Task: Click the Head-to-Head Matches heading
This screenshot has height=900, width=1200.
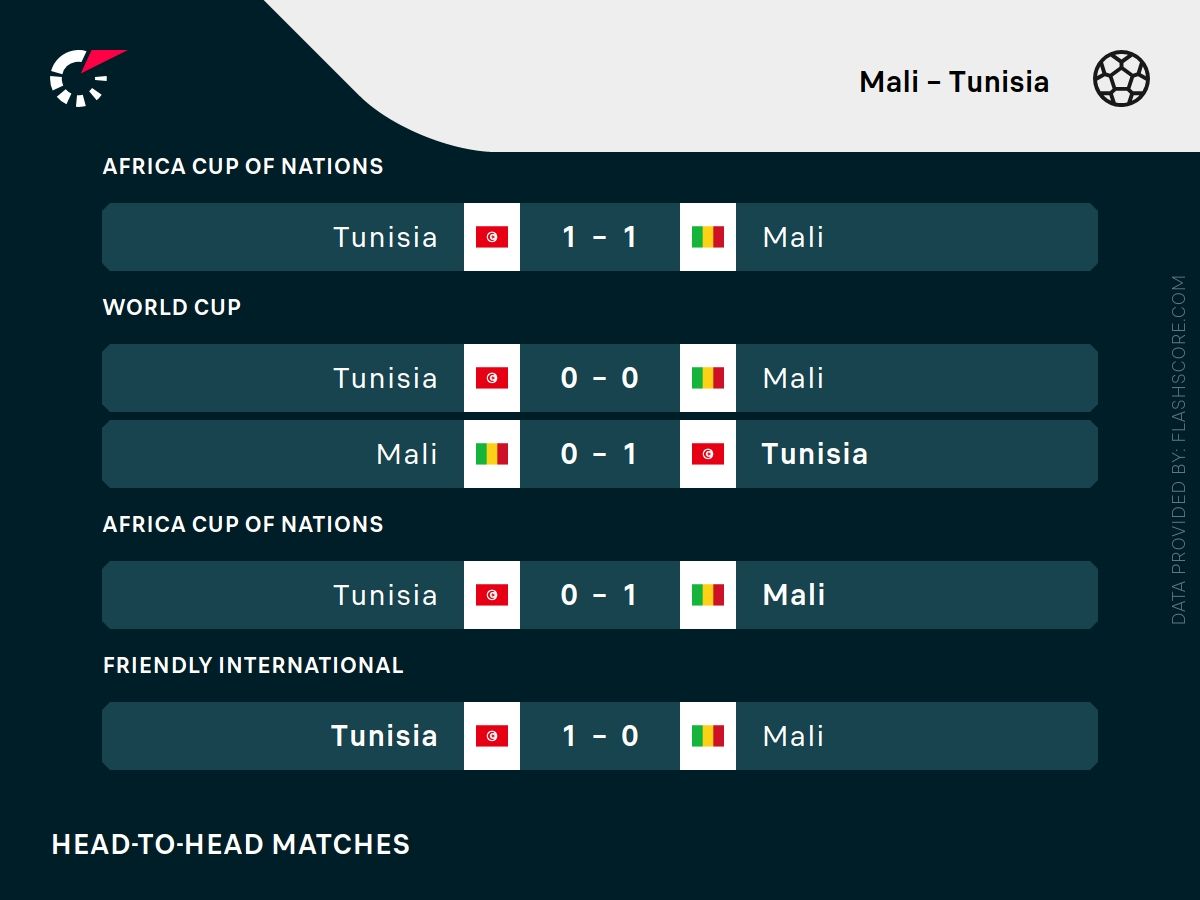Action: [x=231, y=844]
